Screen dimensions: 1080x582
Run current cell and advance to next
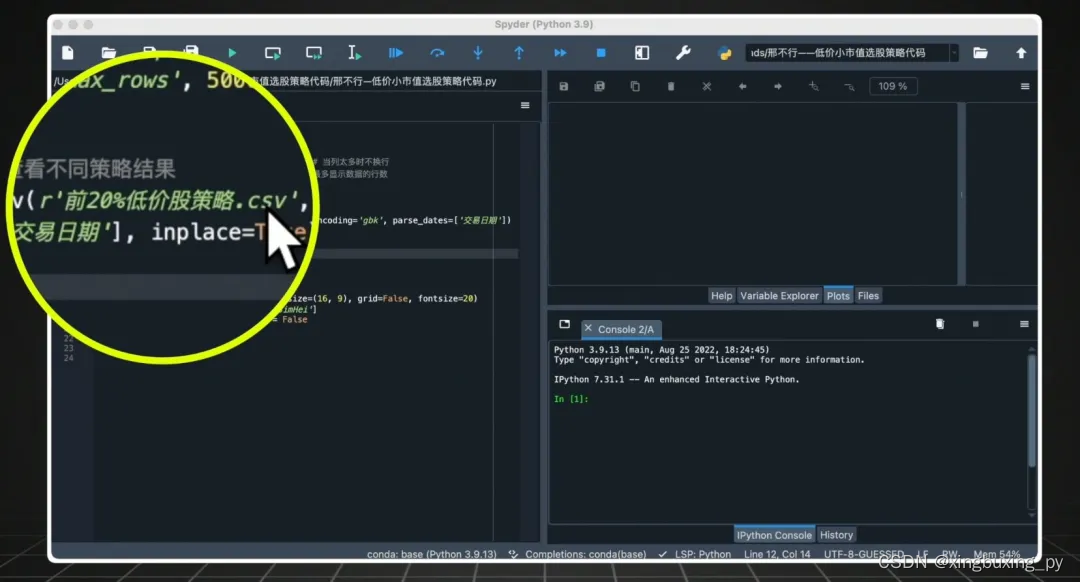click(314, 53)
